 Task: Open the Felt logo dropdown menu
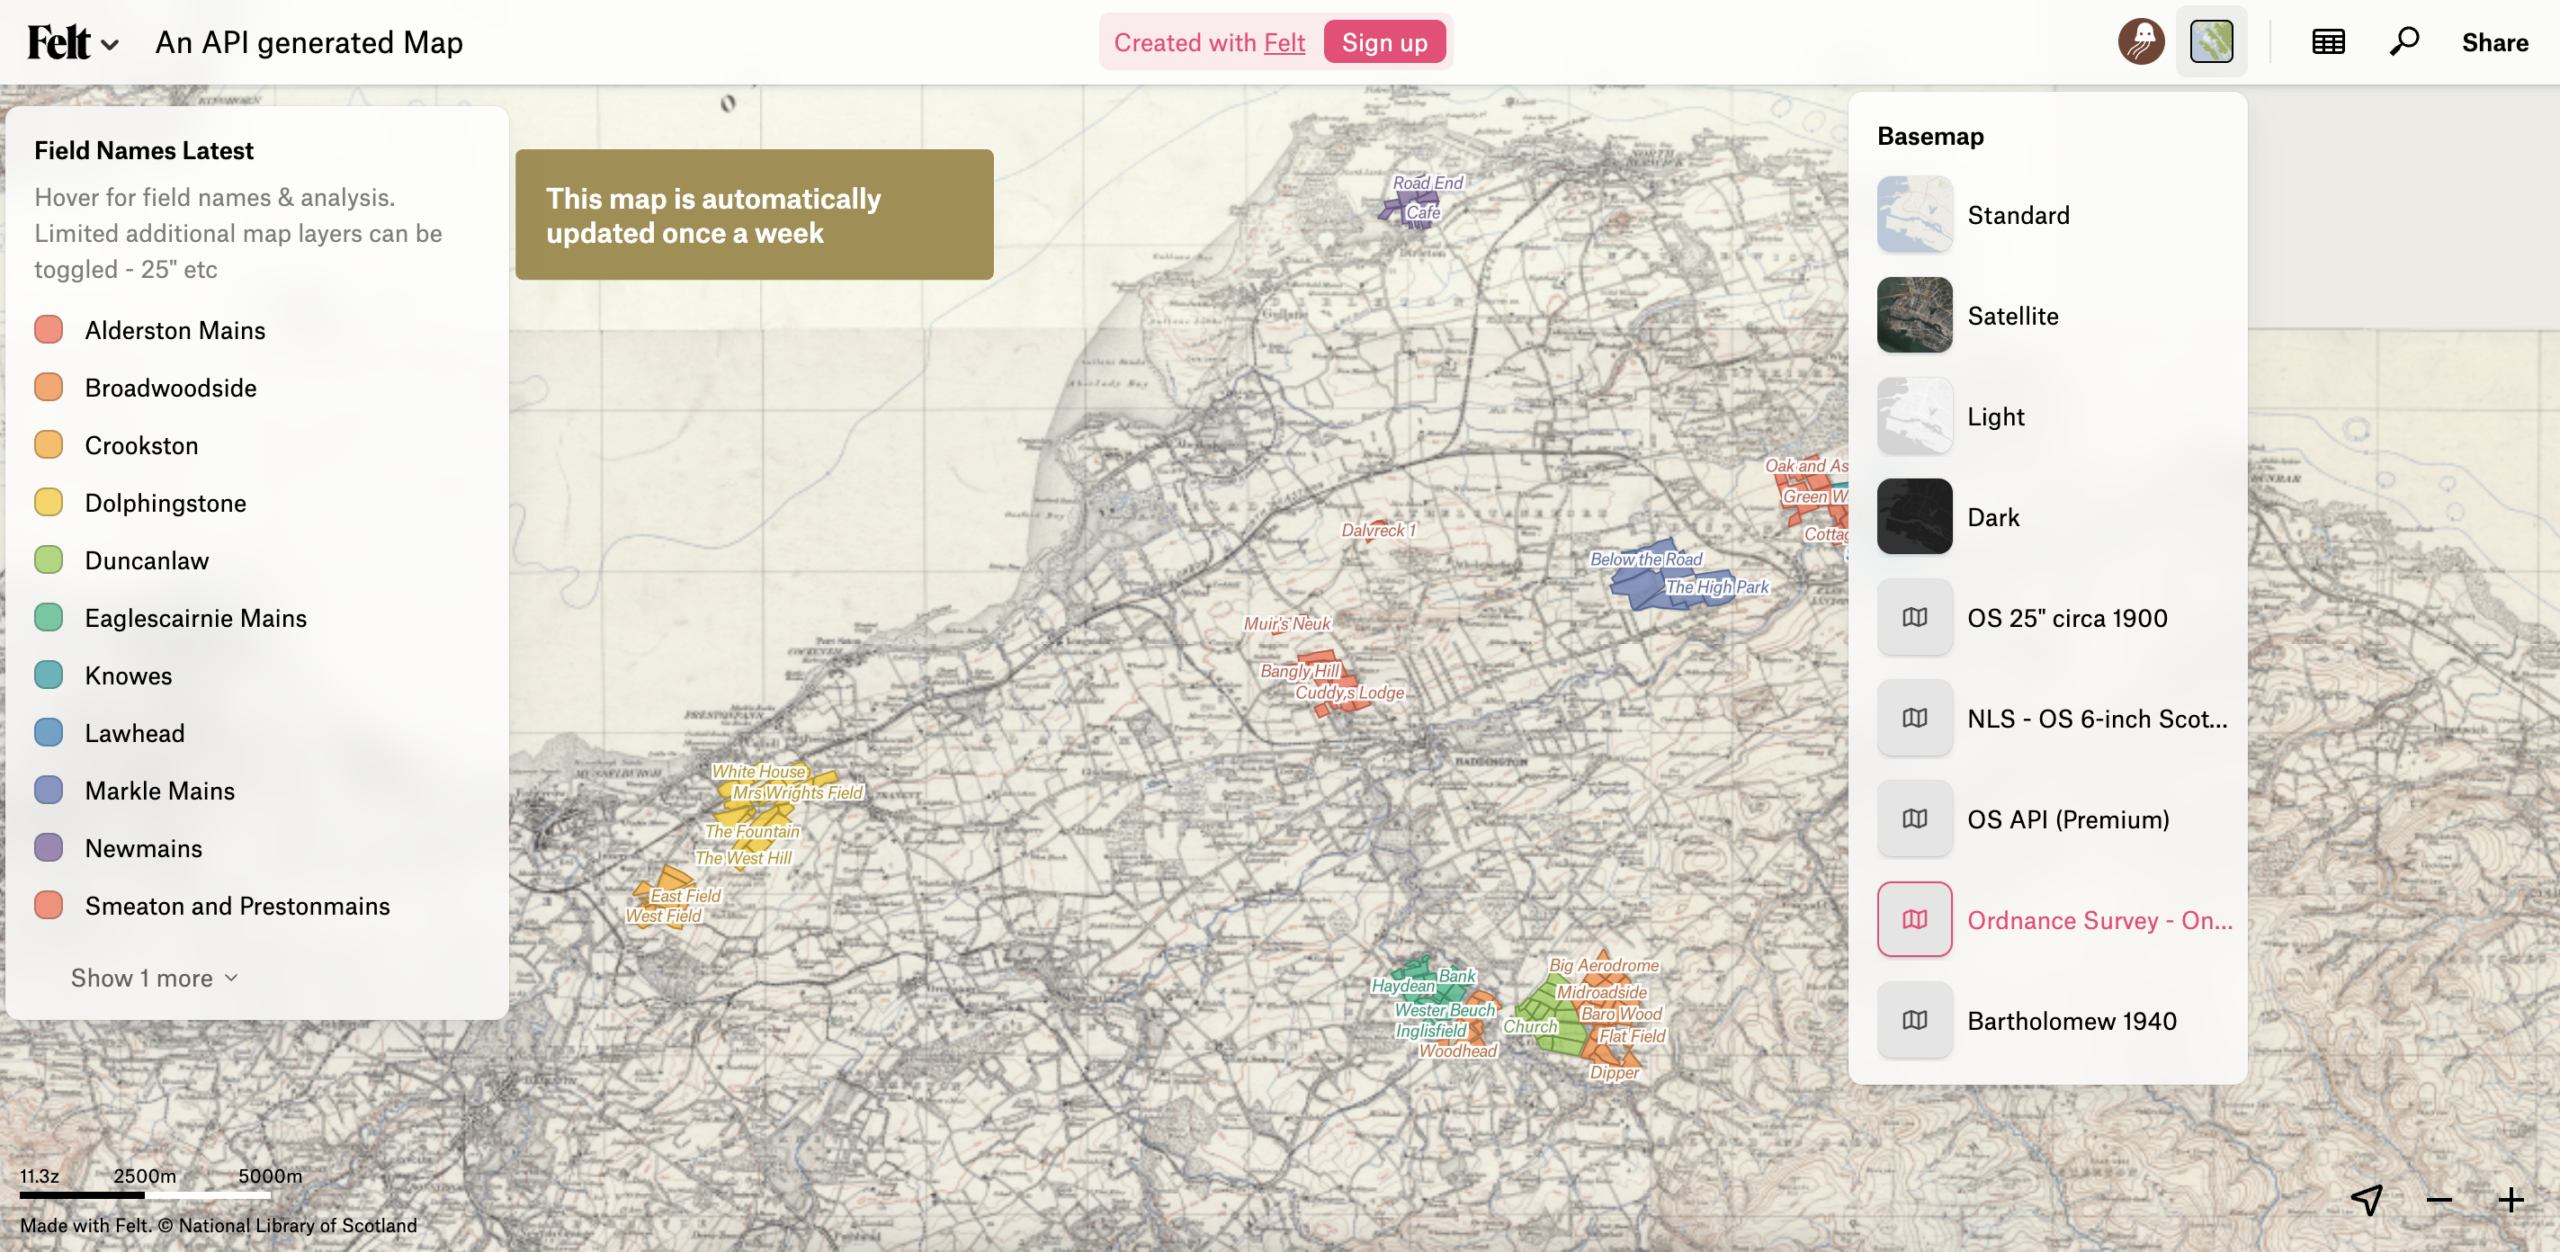(72, 43)
